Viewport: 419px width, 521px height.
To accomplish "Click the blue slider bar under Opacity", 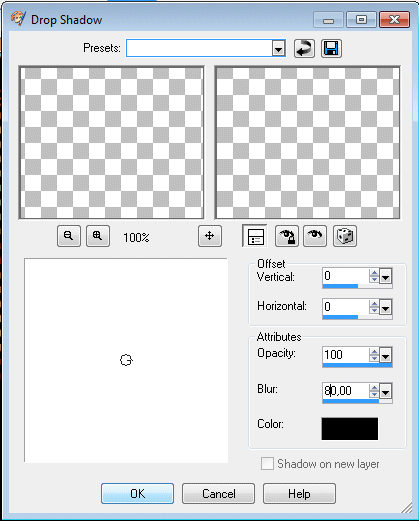I will point(357,365).
